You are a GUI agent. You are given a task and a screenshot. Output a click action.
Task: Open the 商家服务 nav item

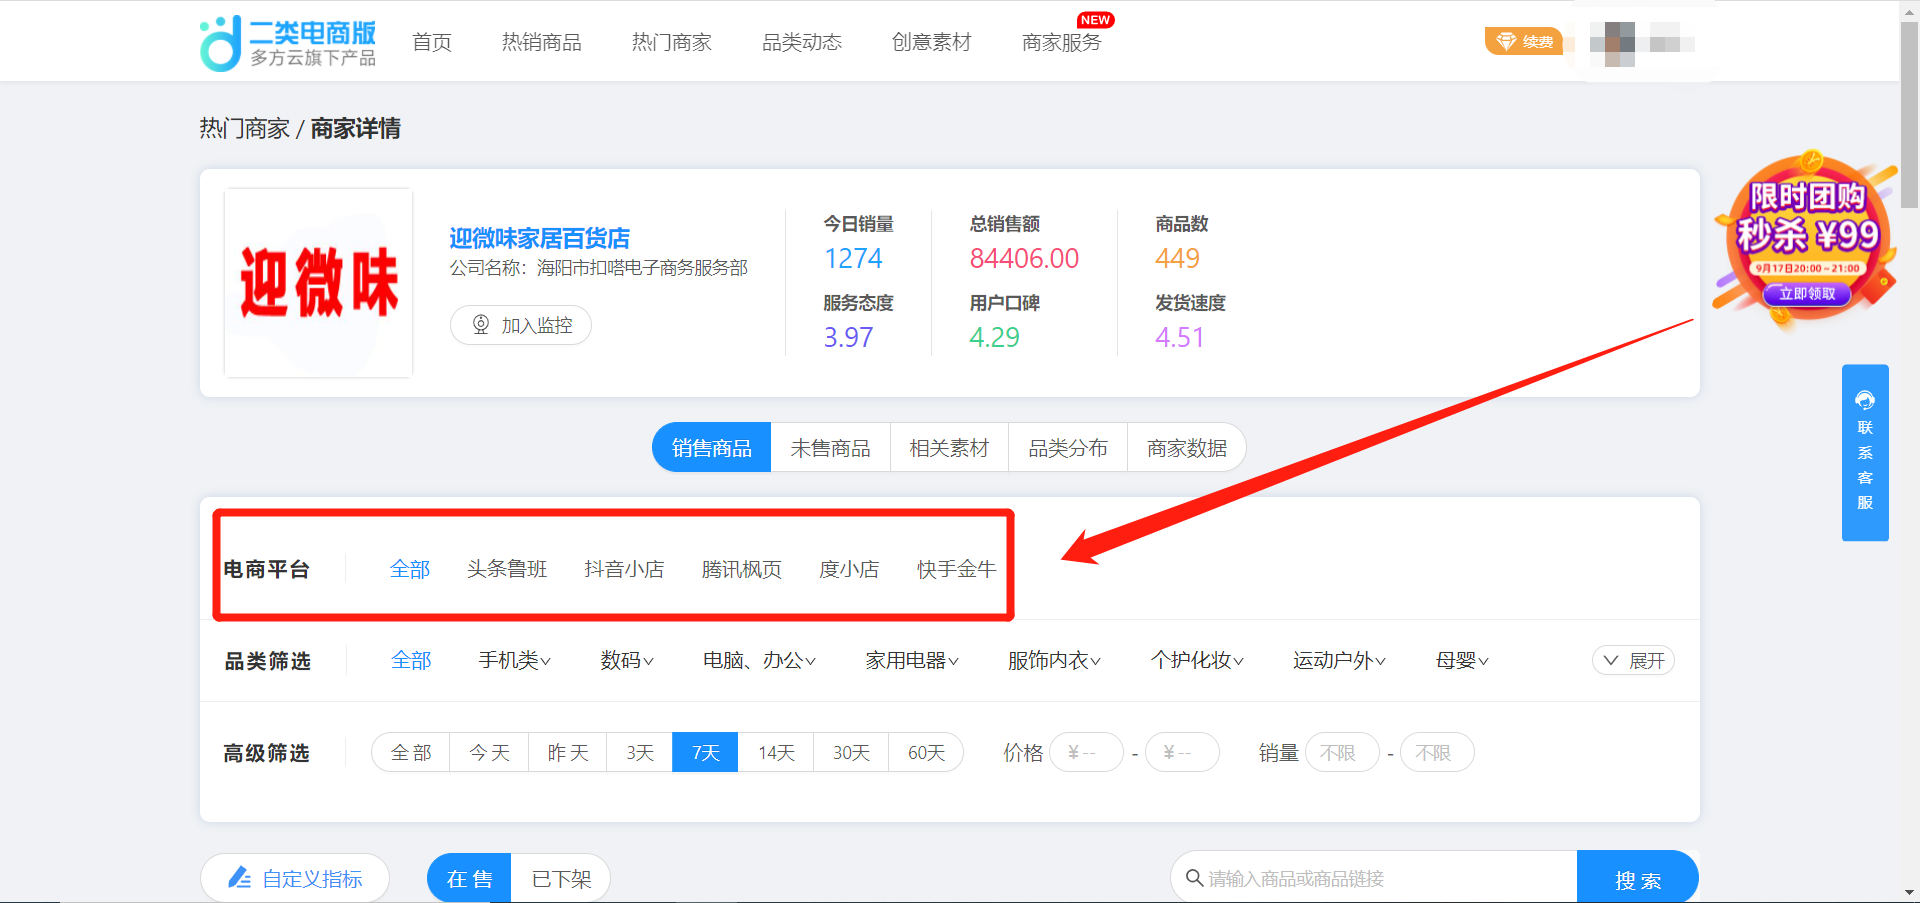click(1061, 42)
